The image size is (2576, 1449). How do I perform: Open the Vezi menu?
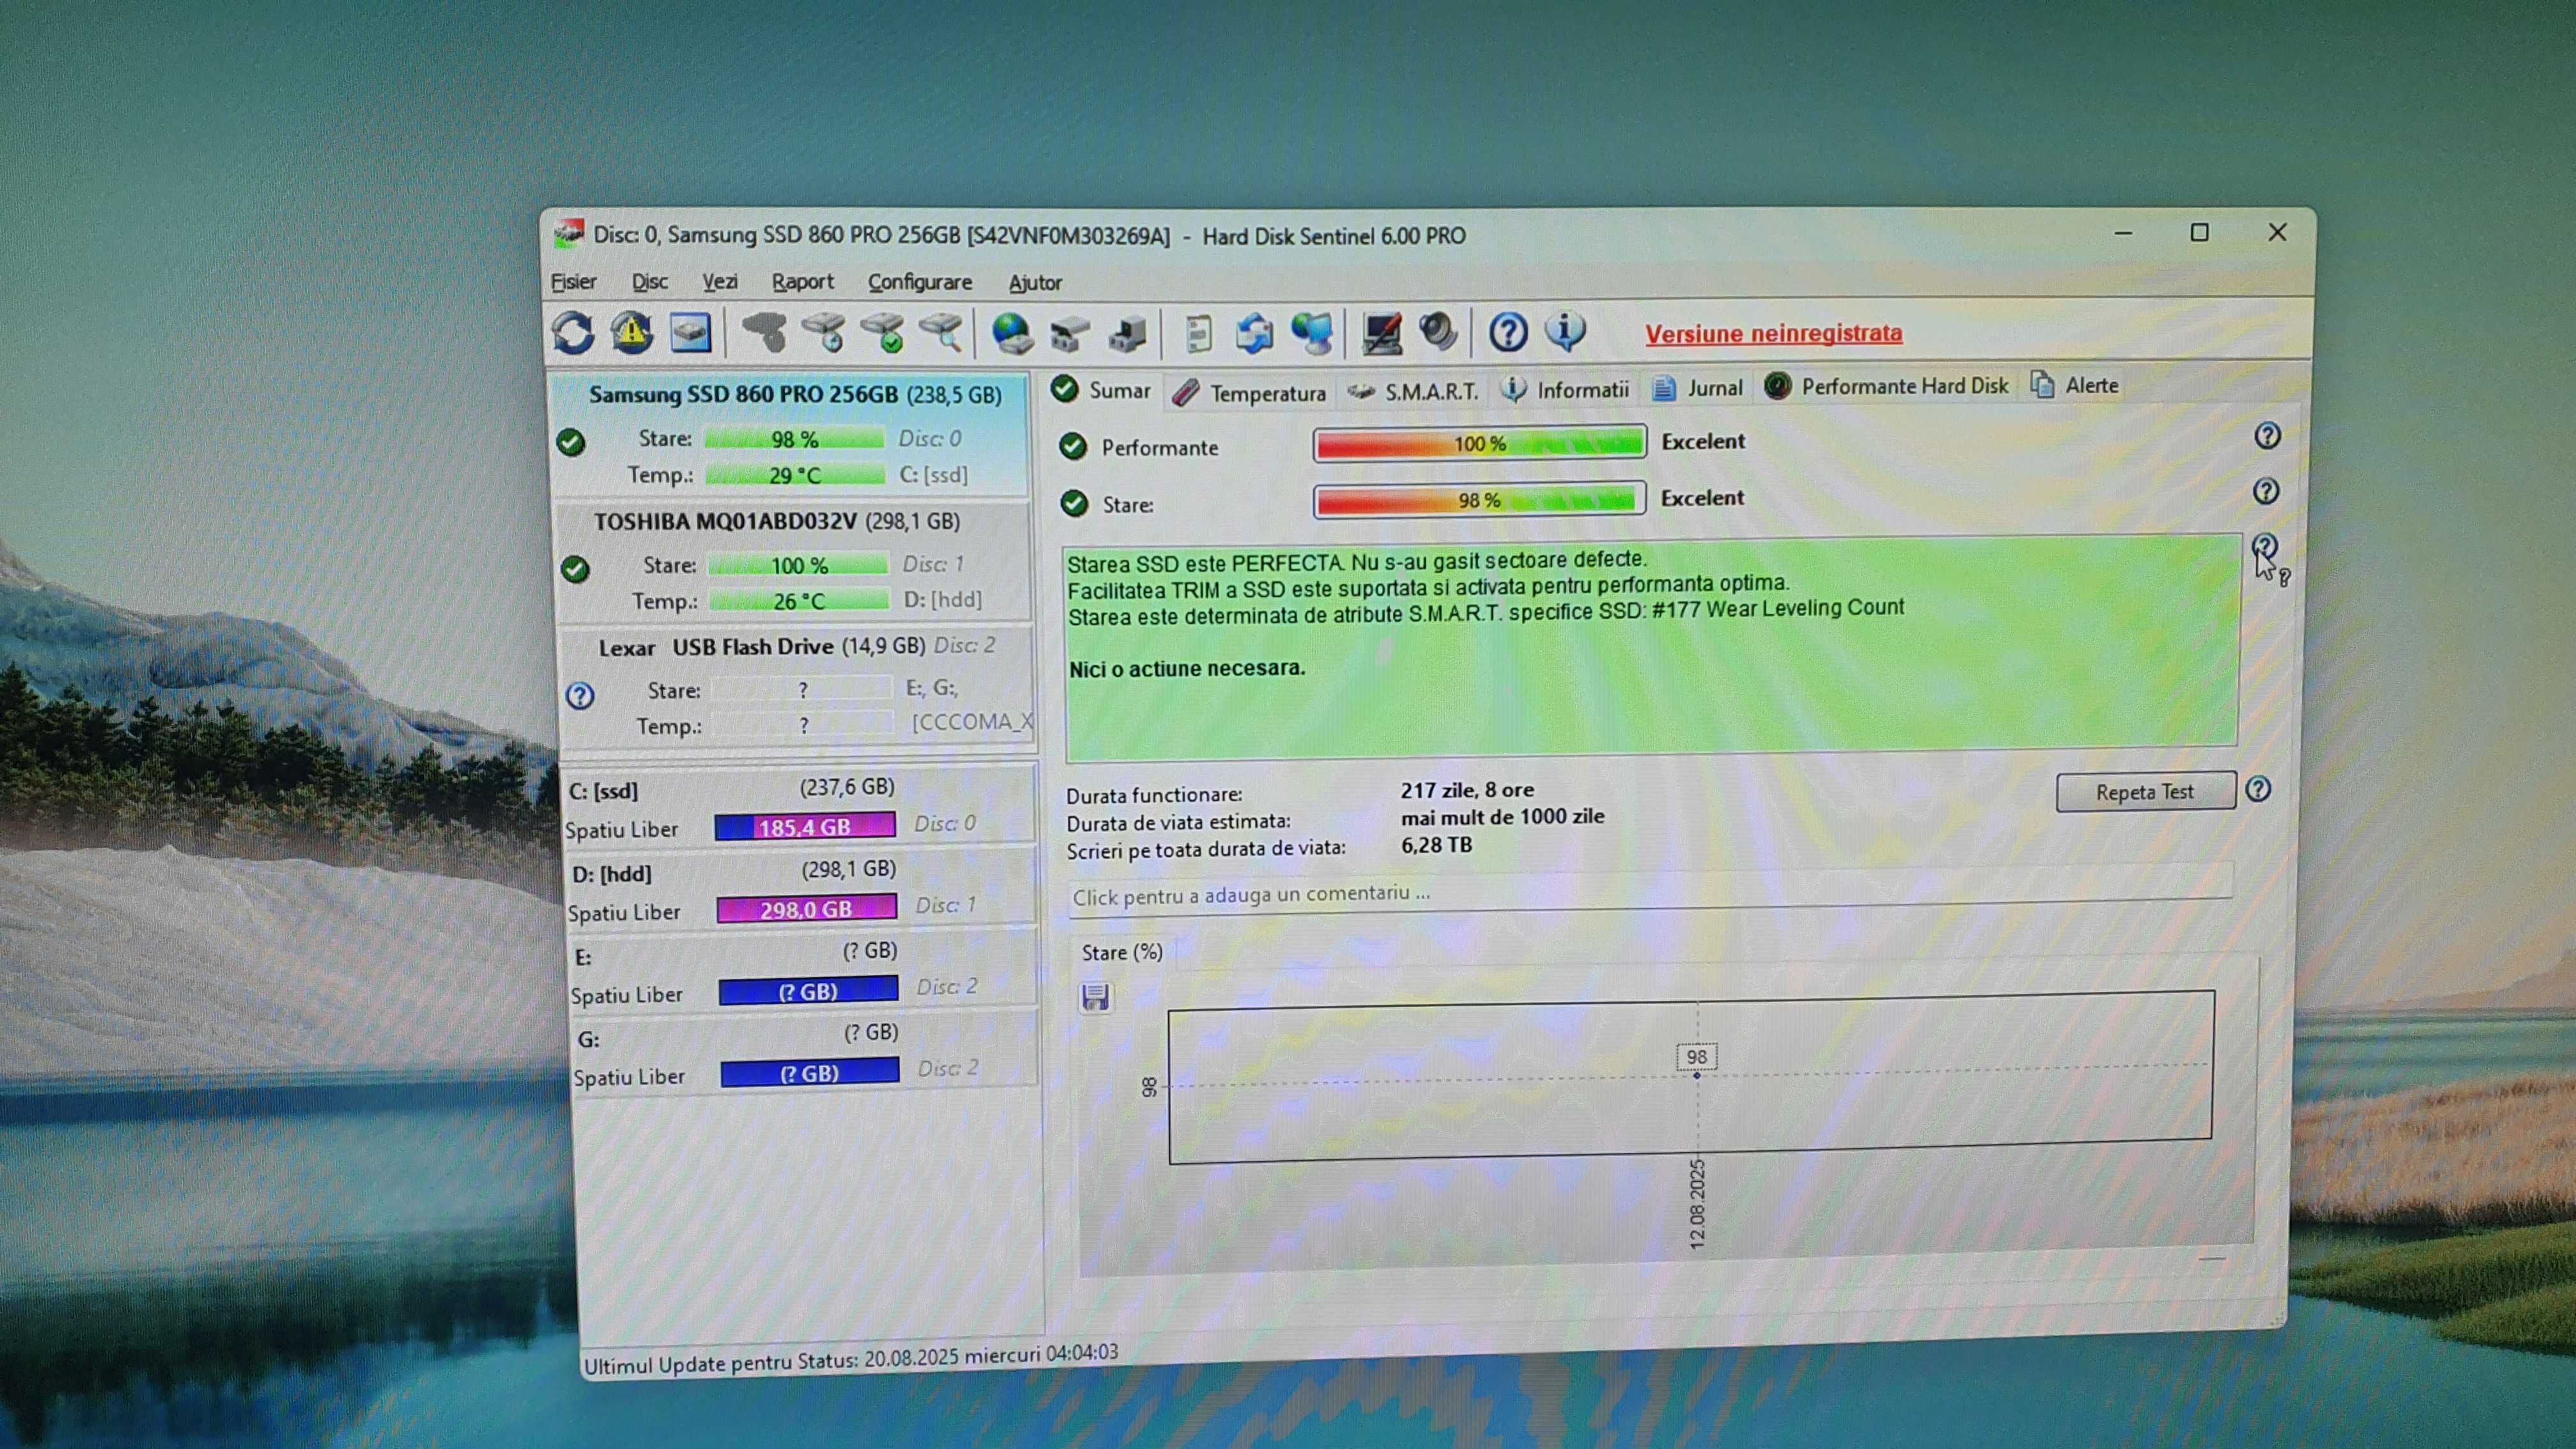click(720, 282)
